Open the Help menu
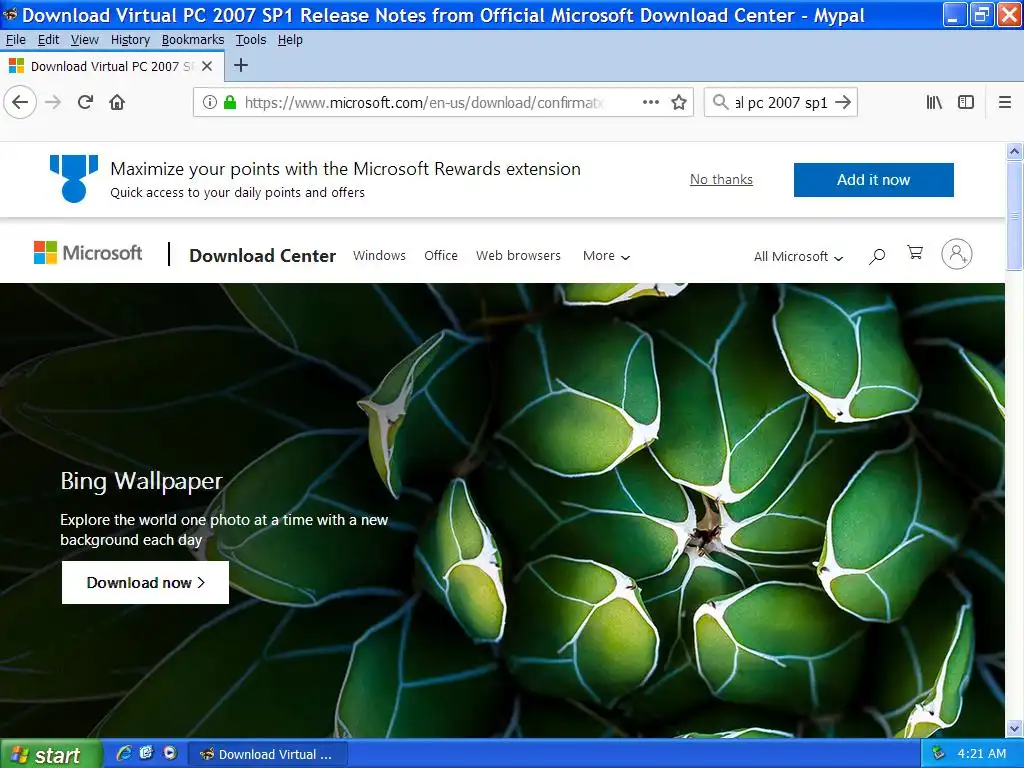1024x768 pixels. click(290, 40)
